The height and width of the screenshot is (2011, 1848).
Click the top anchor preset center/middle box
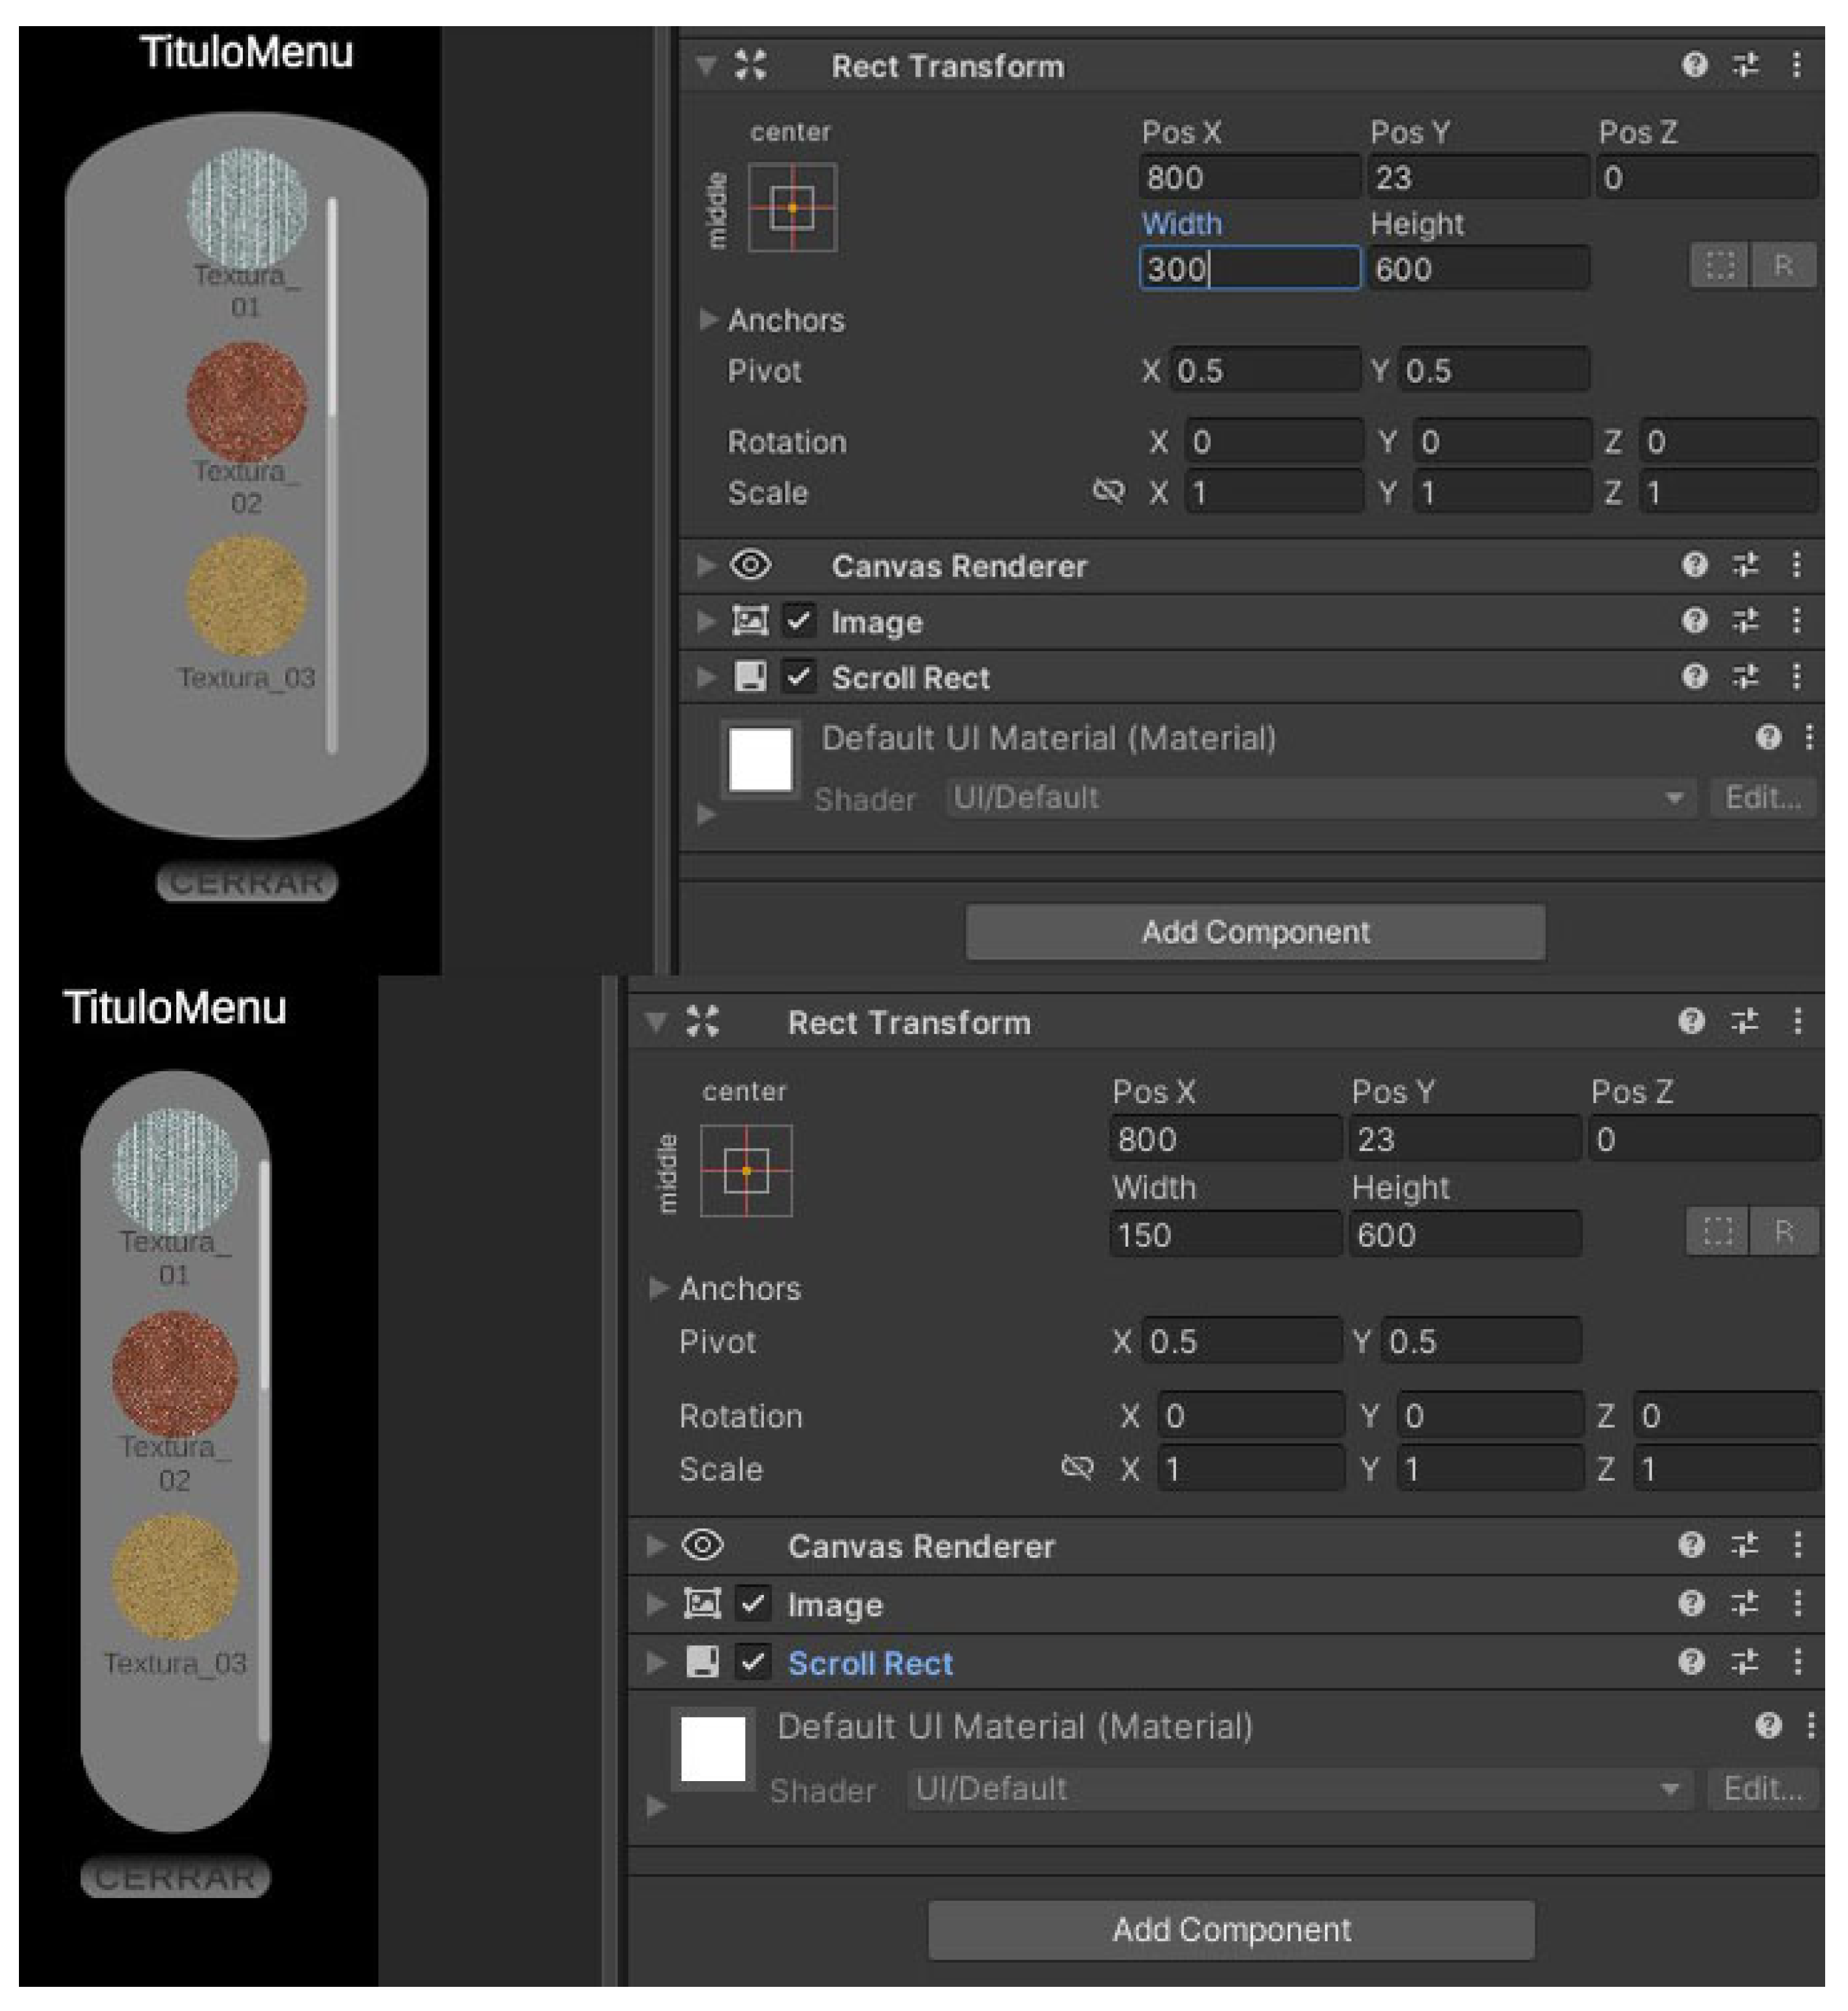click(x=792, y=208)
